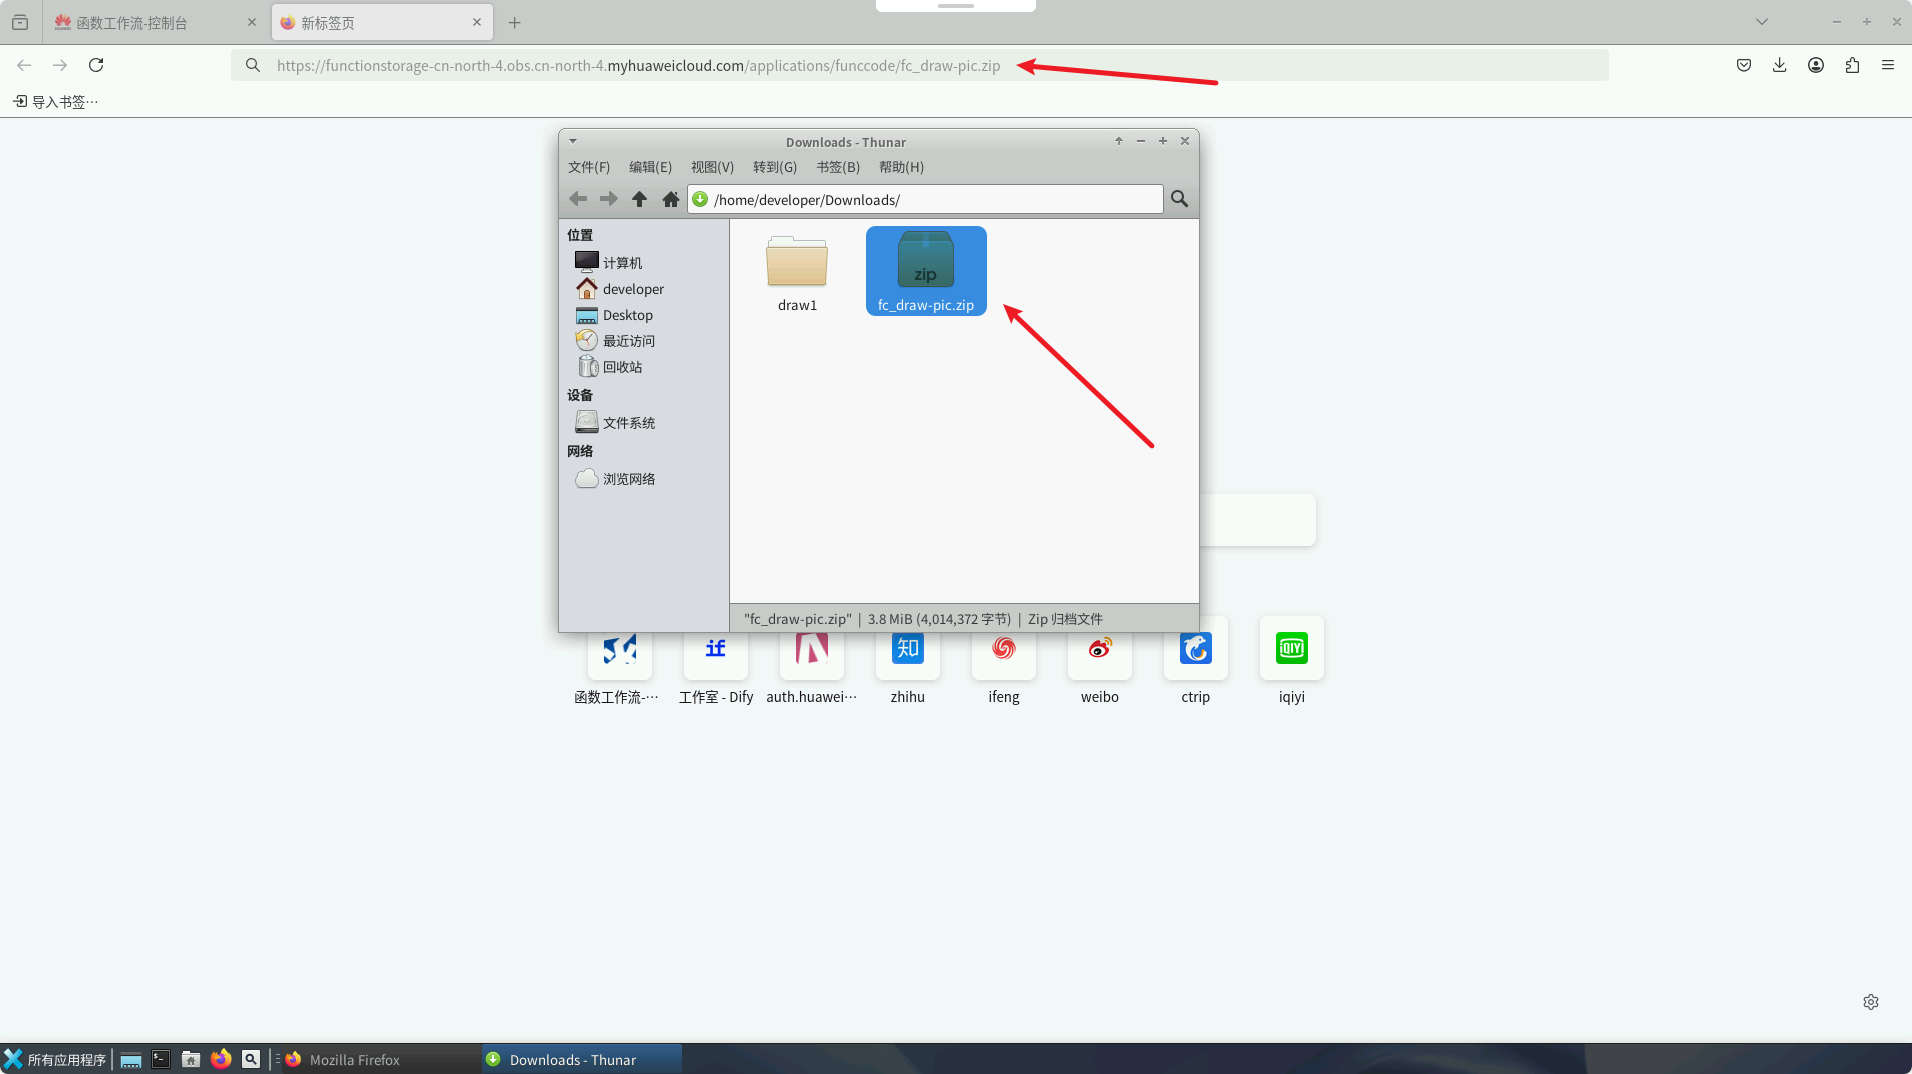Click the Thunar search magnifier icon
The width and height of the screenshot is (1912, 1074).
[x=1179, y=199]
